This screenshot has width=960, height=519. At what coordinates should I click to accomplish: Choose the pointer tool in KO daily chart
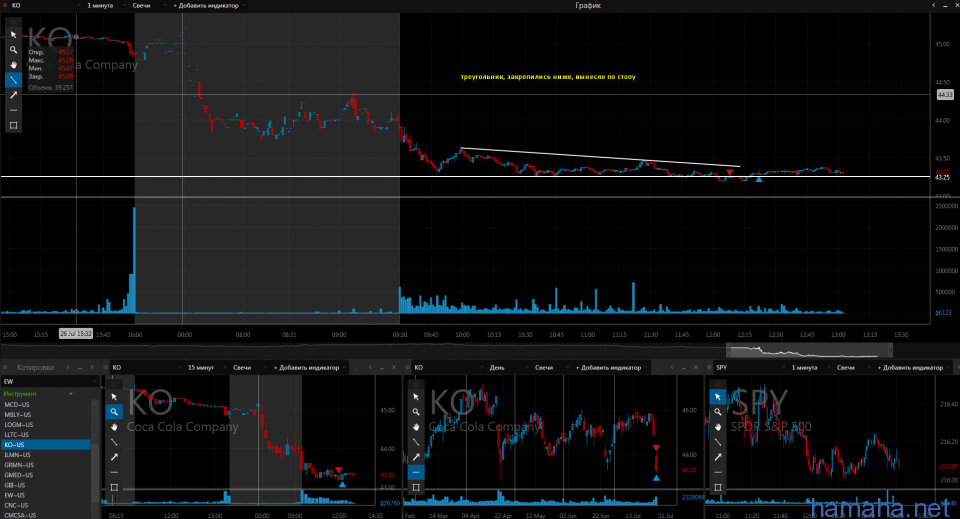point(416,397)
